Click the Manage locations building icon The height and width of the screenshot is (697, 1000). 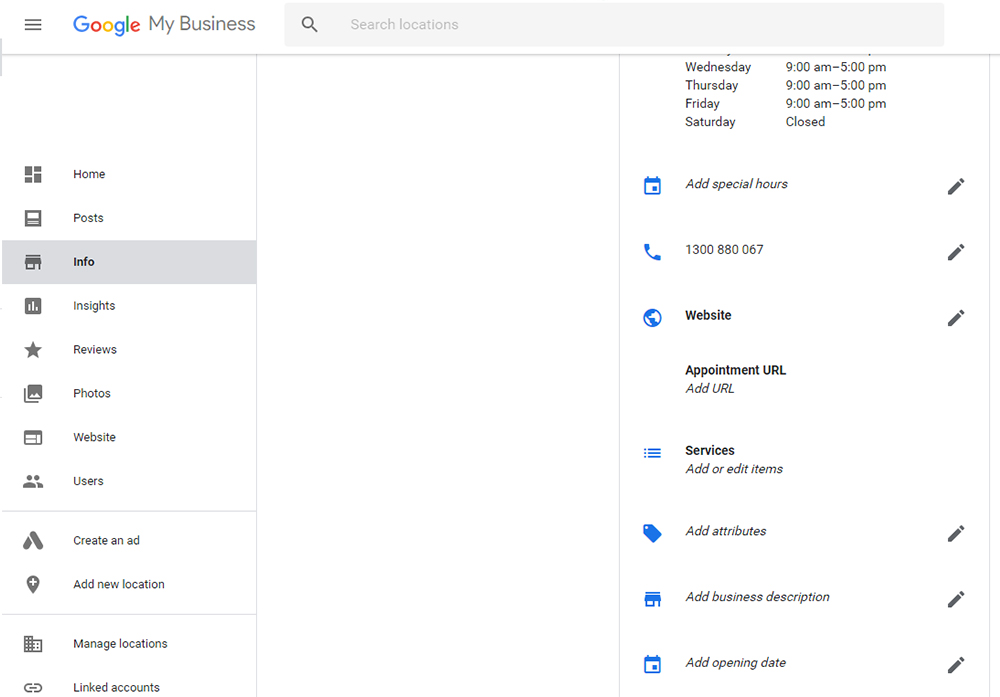[33, 644]
